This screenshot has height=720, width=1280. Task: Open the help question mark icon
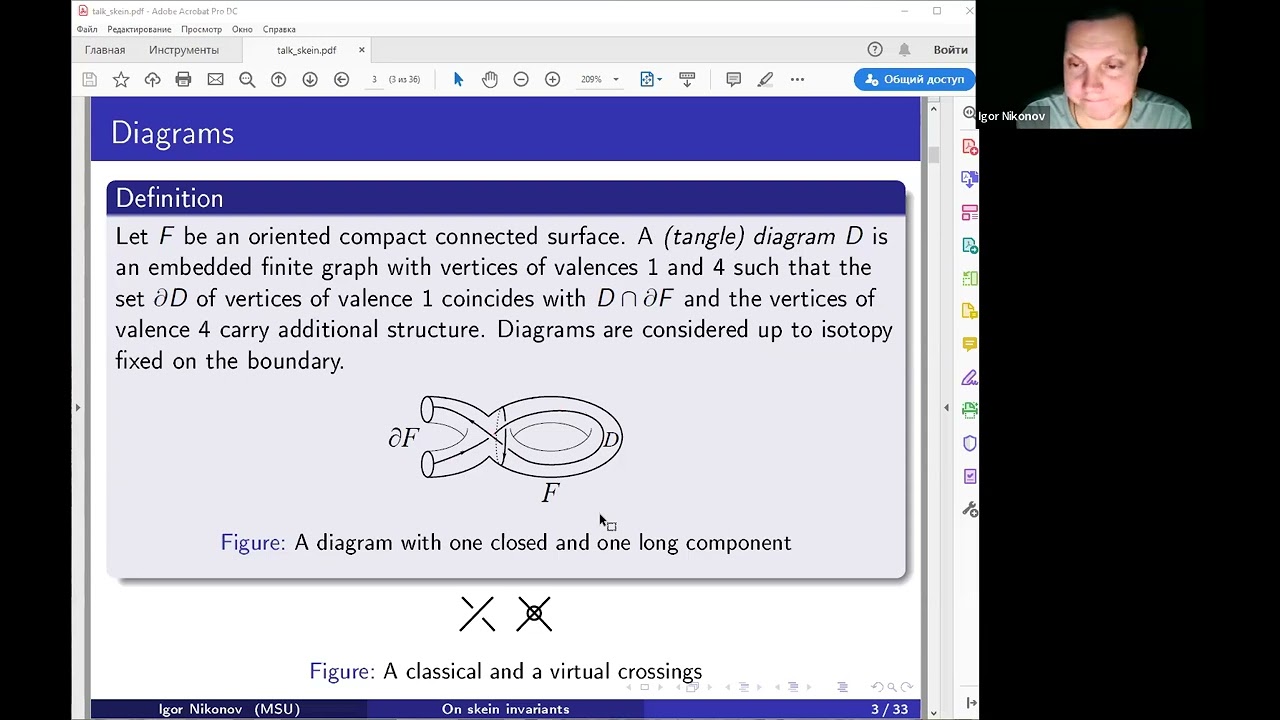(875, 50)
